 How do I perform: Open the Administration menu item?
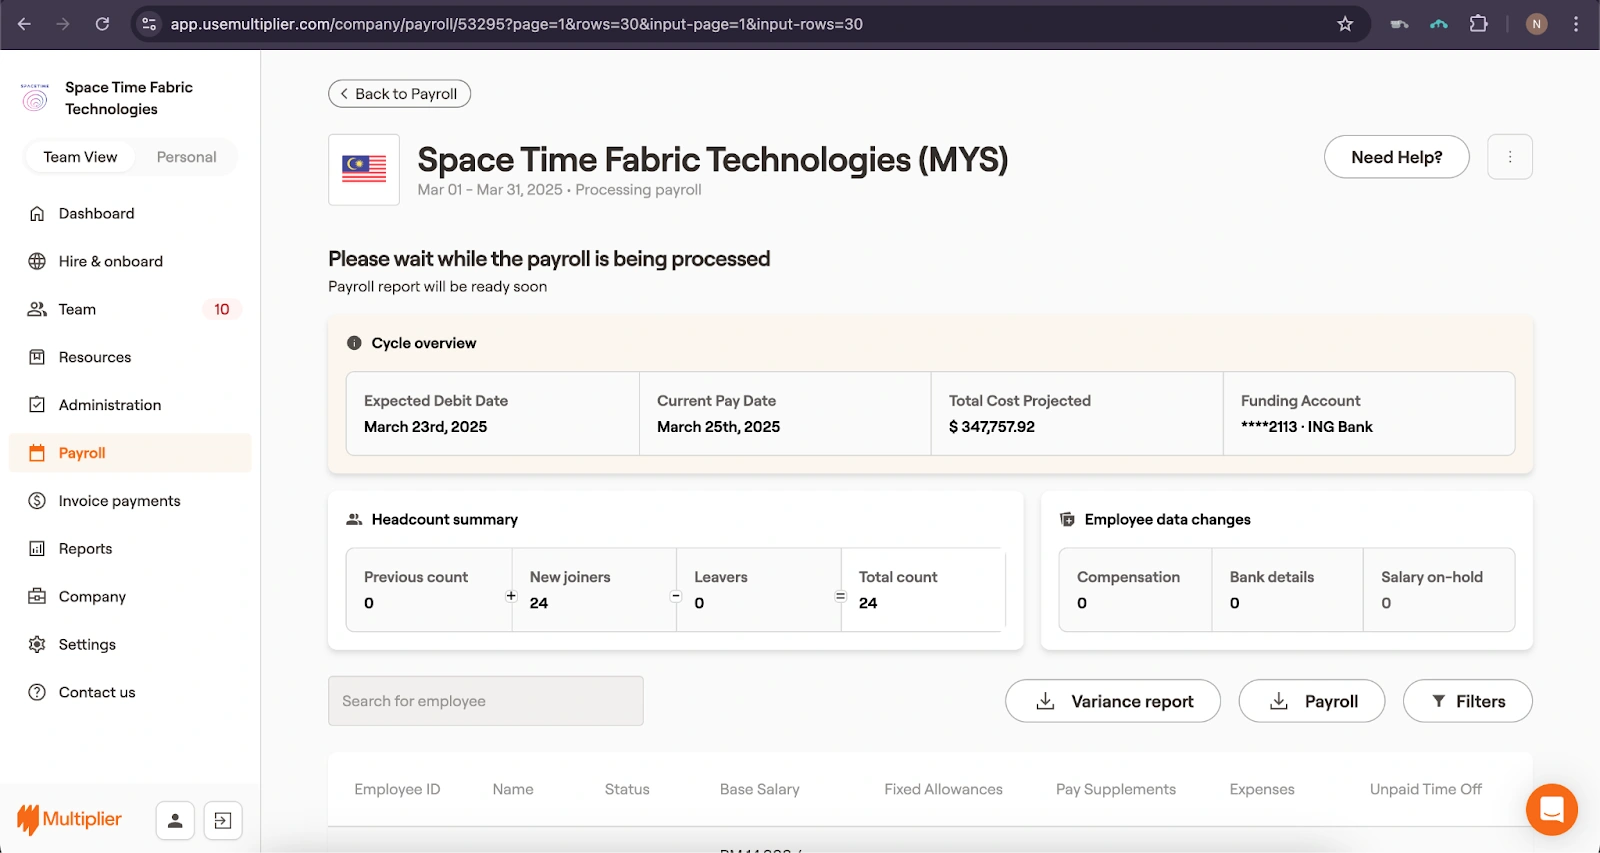tap(130, 405)
